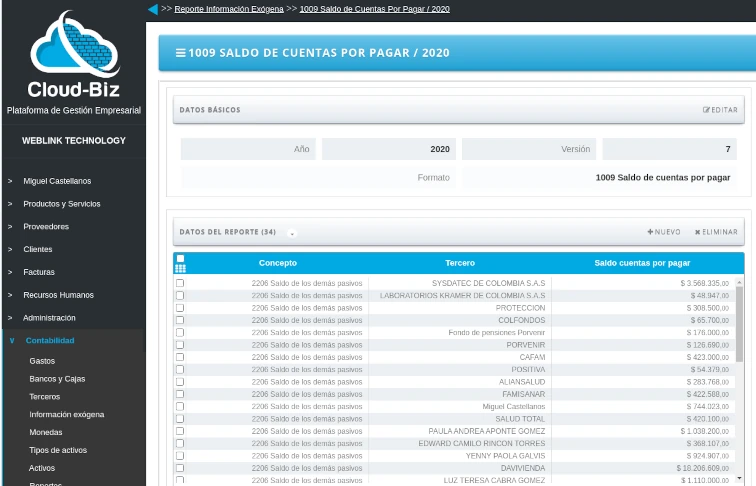Sort by Saldo cuentas por pagar header
The height and width of the screenshot is (486, 756).
642,263
